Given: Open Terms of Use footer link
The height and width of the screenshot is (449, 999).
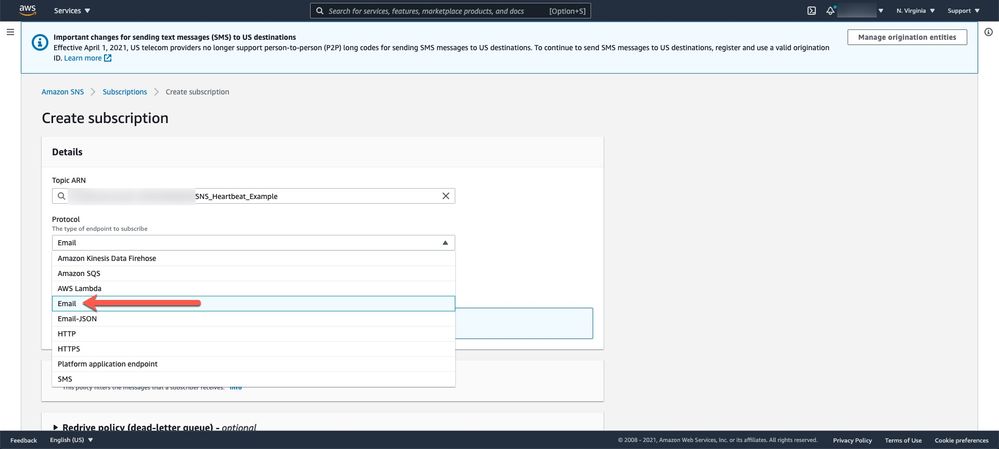Looking at the screenshot, I should click(903, 440).
